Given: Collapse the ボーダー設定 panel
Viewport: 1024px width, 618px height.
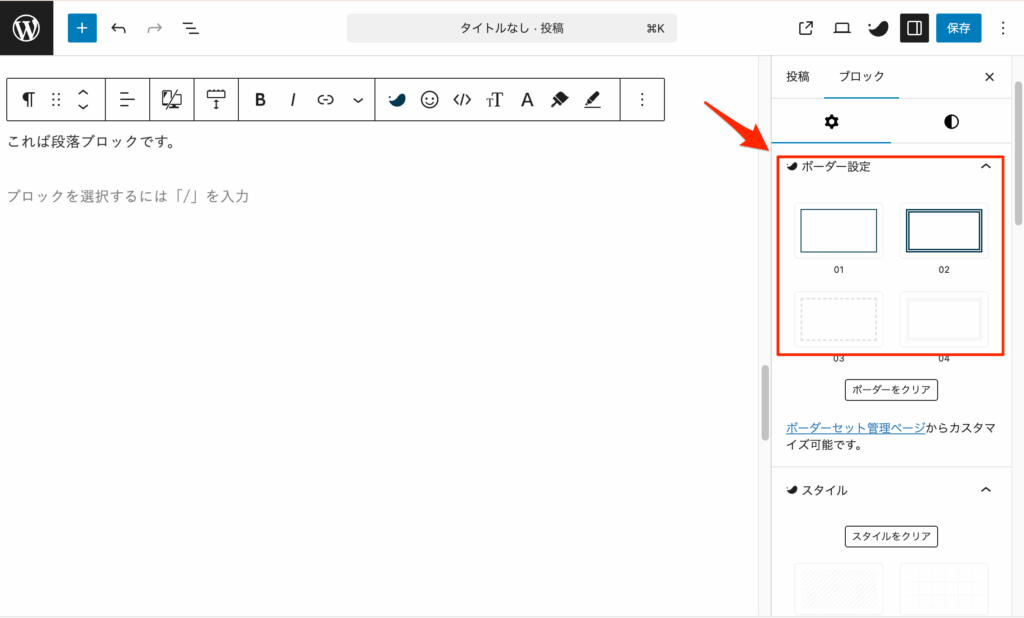Looking at the screenshot, I should [x=985, y=166].
